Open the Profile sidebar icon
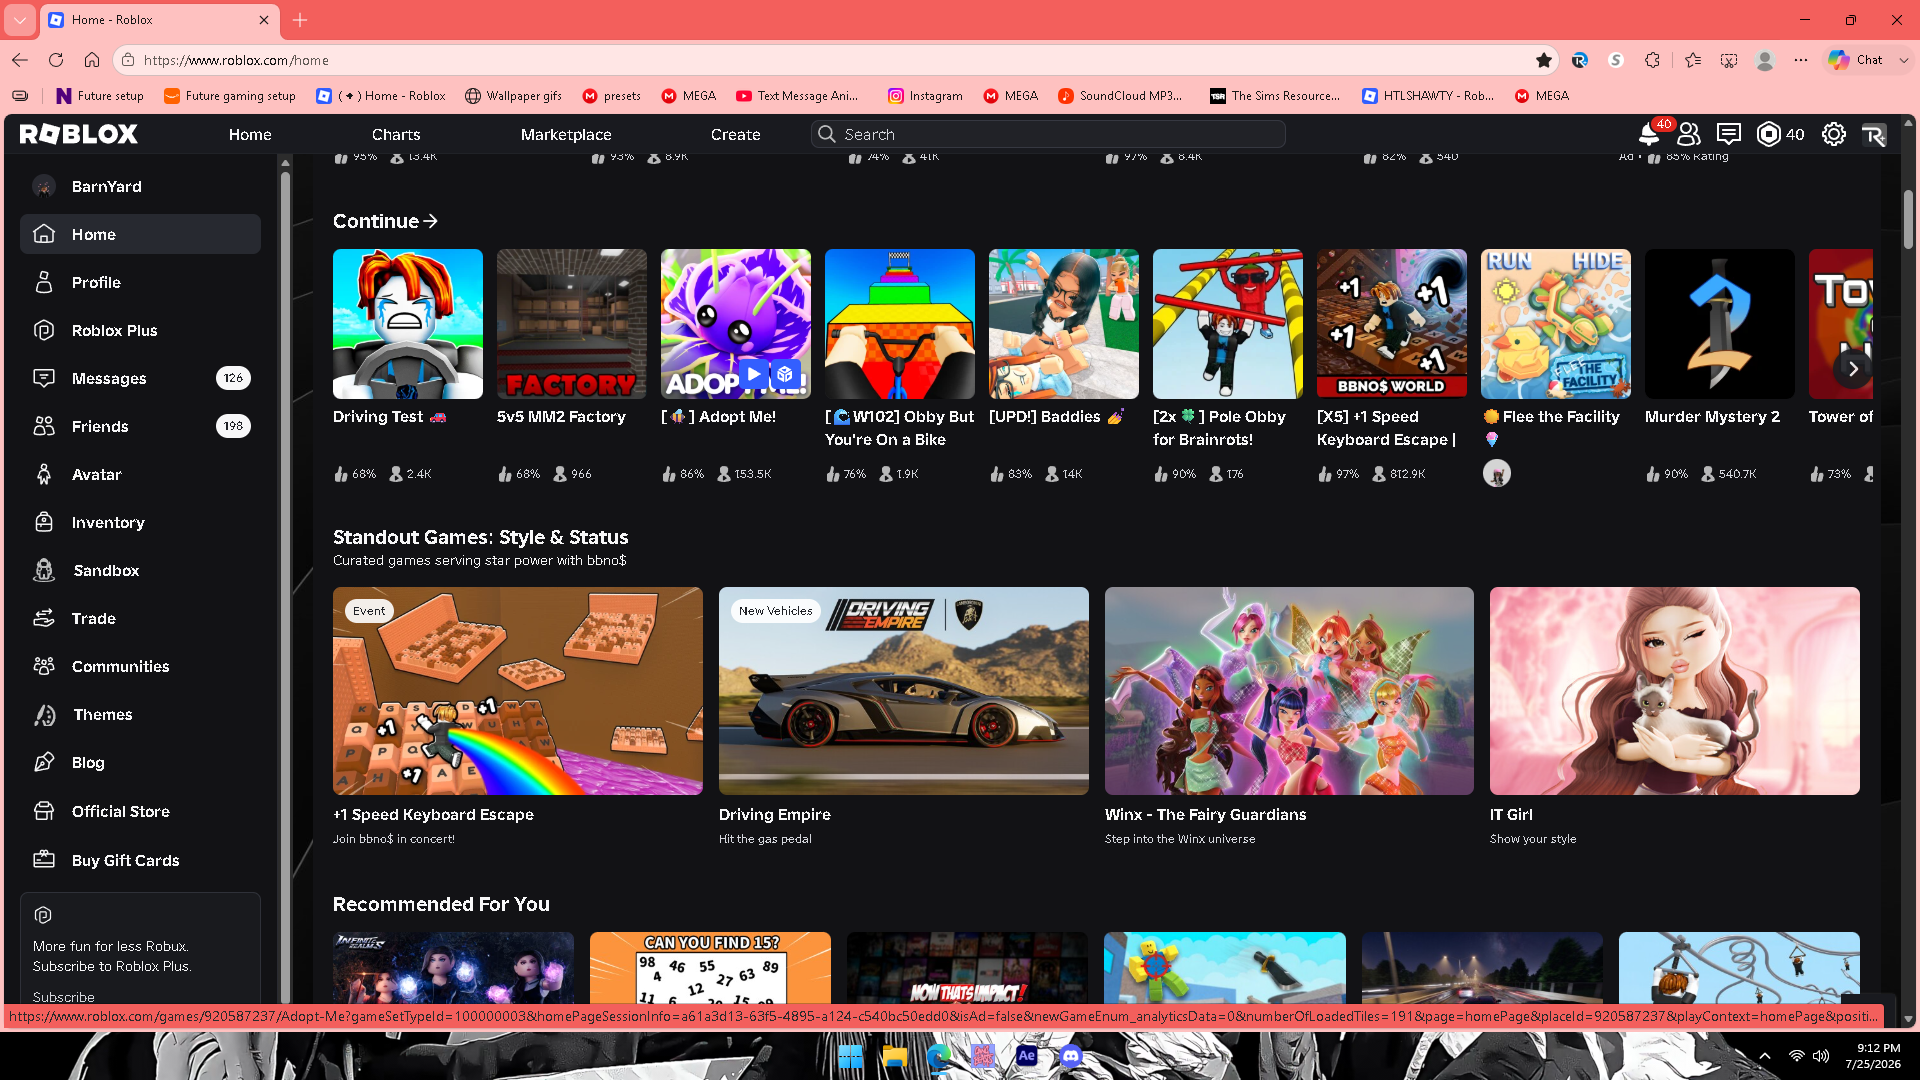 coord(44,282)
